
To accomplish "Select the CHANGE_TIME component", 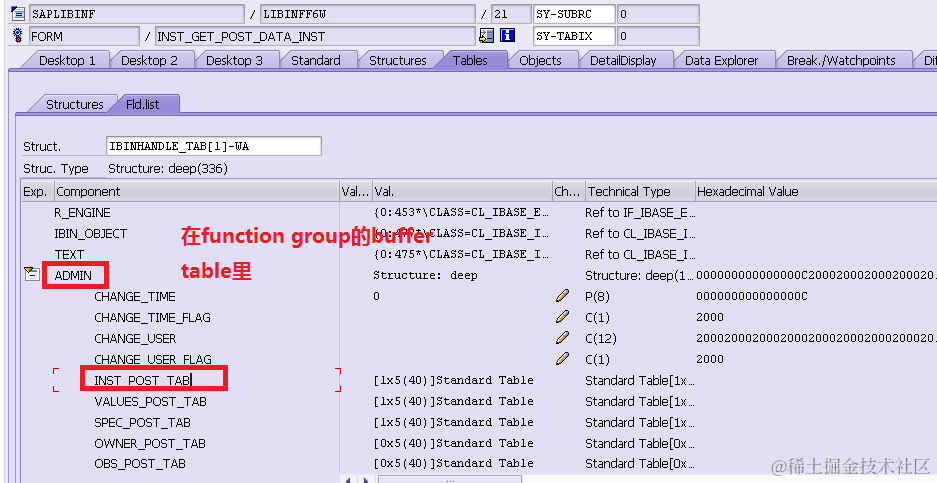I will point(135,296).
